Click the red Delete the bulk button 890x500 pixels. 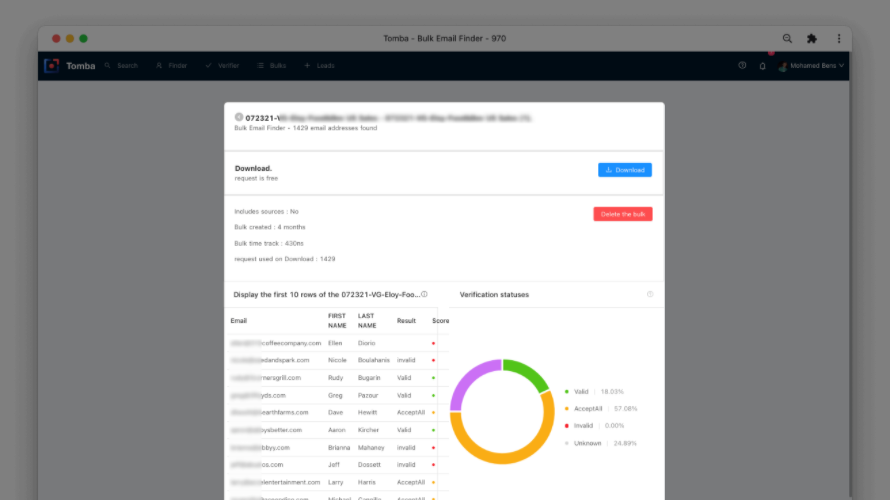pyautogui.click(x=623, y=214)
